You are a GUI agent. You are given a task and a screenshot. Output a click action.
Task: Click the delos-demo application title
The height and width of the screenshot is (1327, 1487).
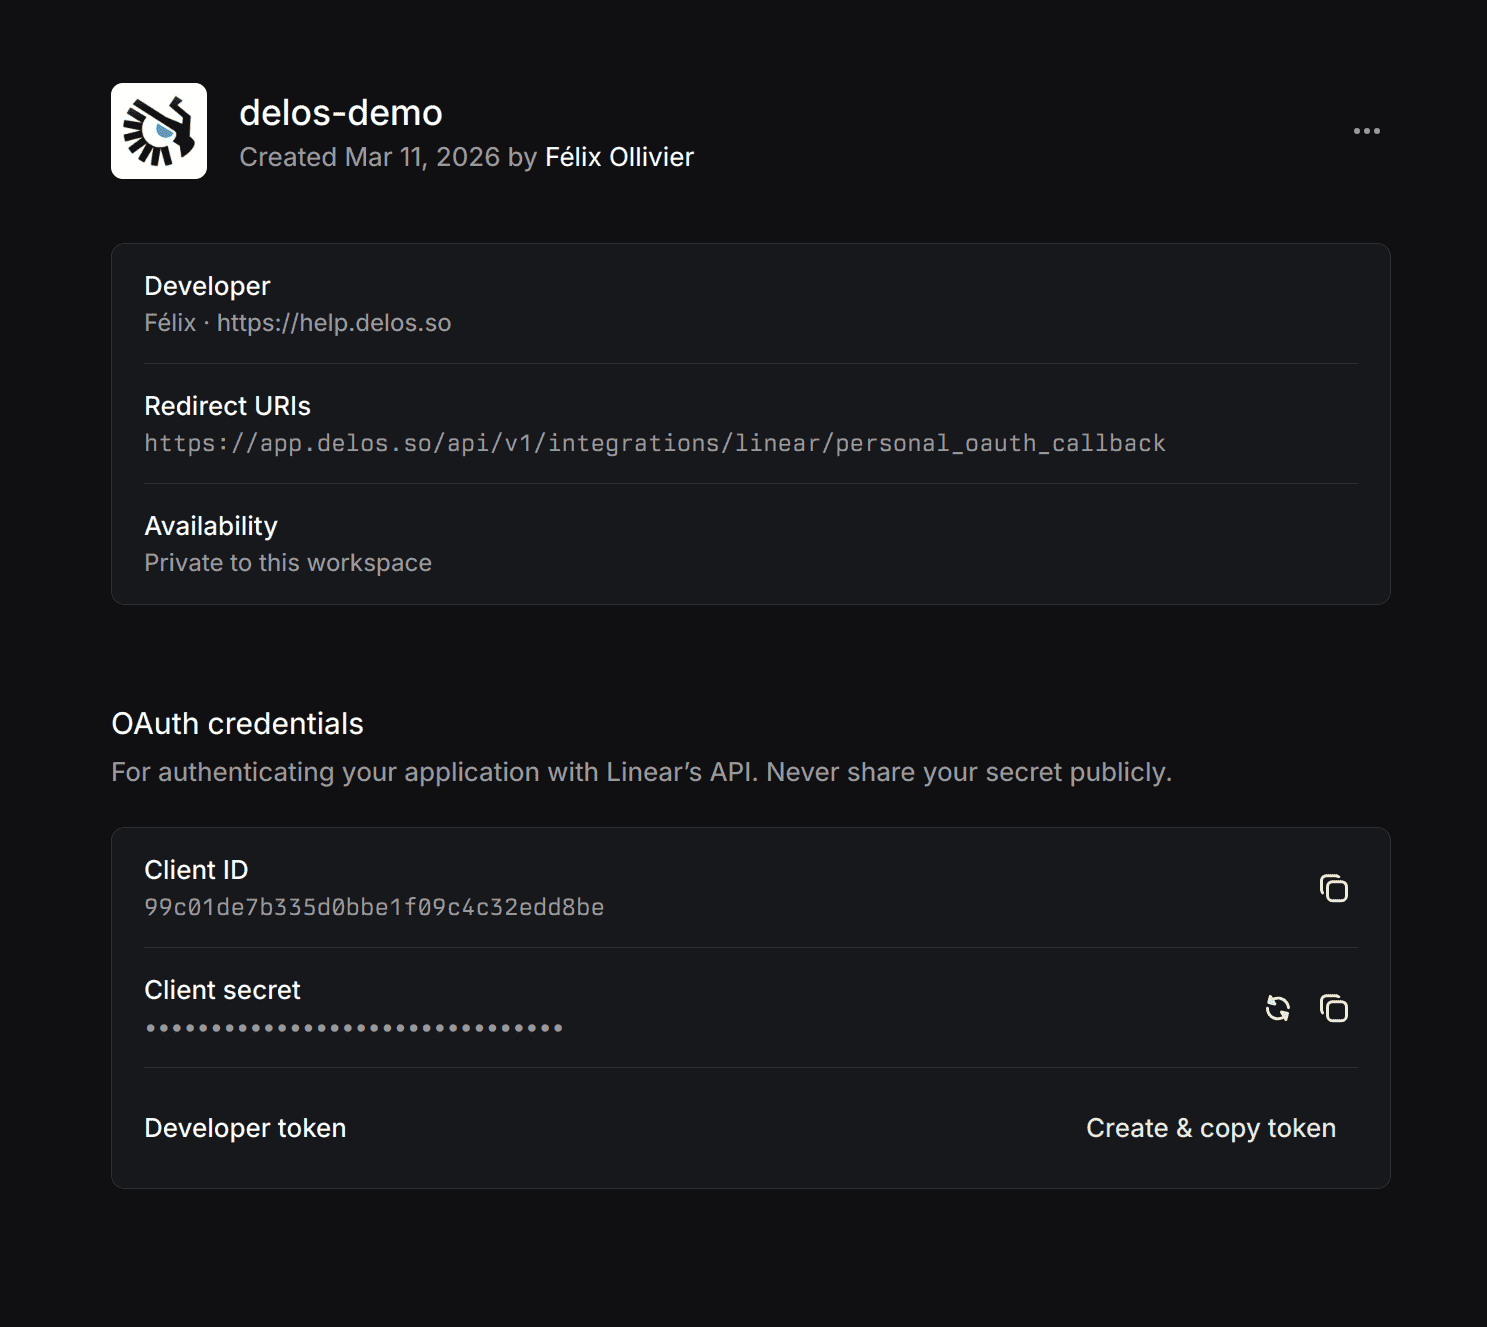[341, 113]
